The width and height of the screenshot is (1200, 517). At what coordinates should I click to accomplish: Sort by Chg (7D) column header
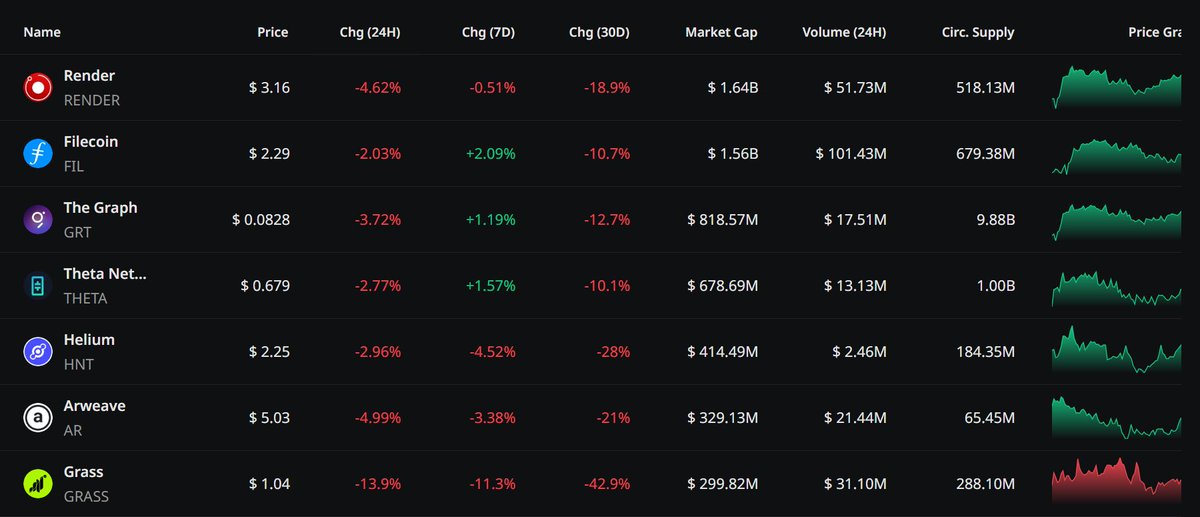488,32
